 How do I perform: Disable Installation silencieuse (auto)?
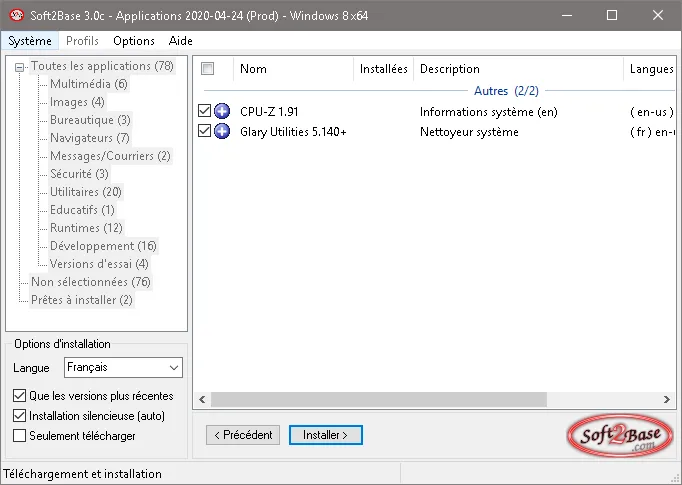[x=20, y=415]
